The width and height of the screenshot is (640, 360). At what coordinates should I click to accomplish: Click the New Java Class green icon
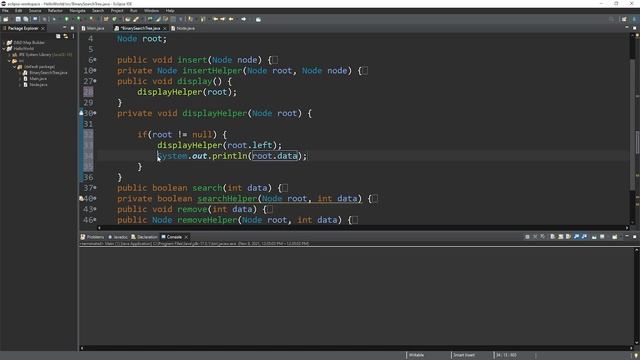coord(115,19)
